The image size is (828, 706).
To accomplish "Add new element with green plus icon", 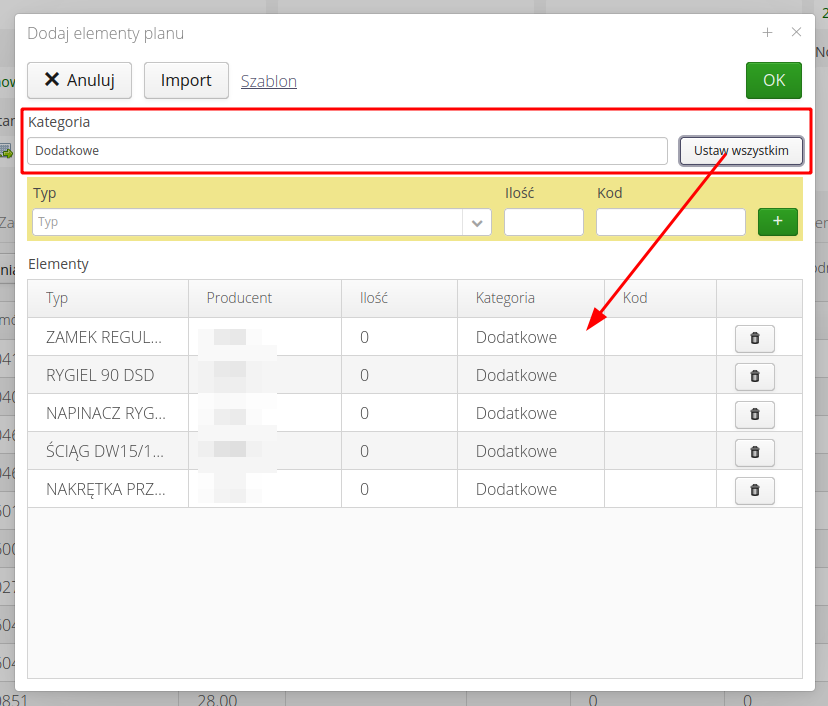I will point(777,221).
